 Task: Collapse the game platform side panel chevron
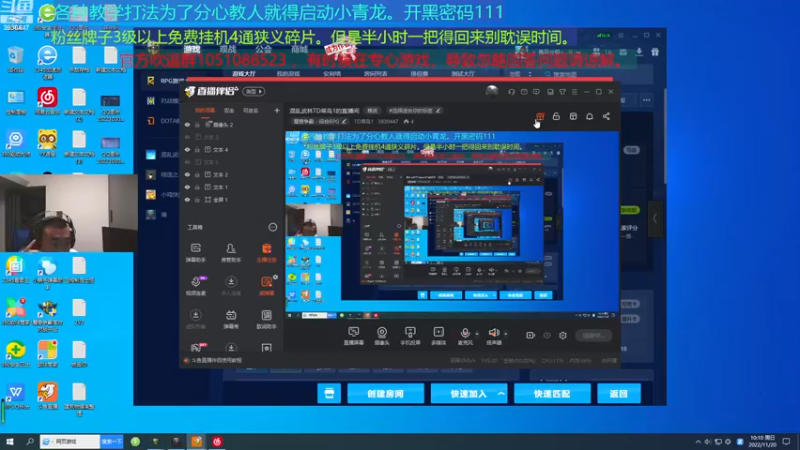pyautogui.click(x=655, y=219)
